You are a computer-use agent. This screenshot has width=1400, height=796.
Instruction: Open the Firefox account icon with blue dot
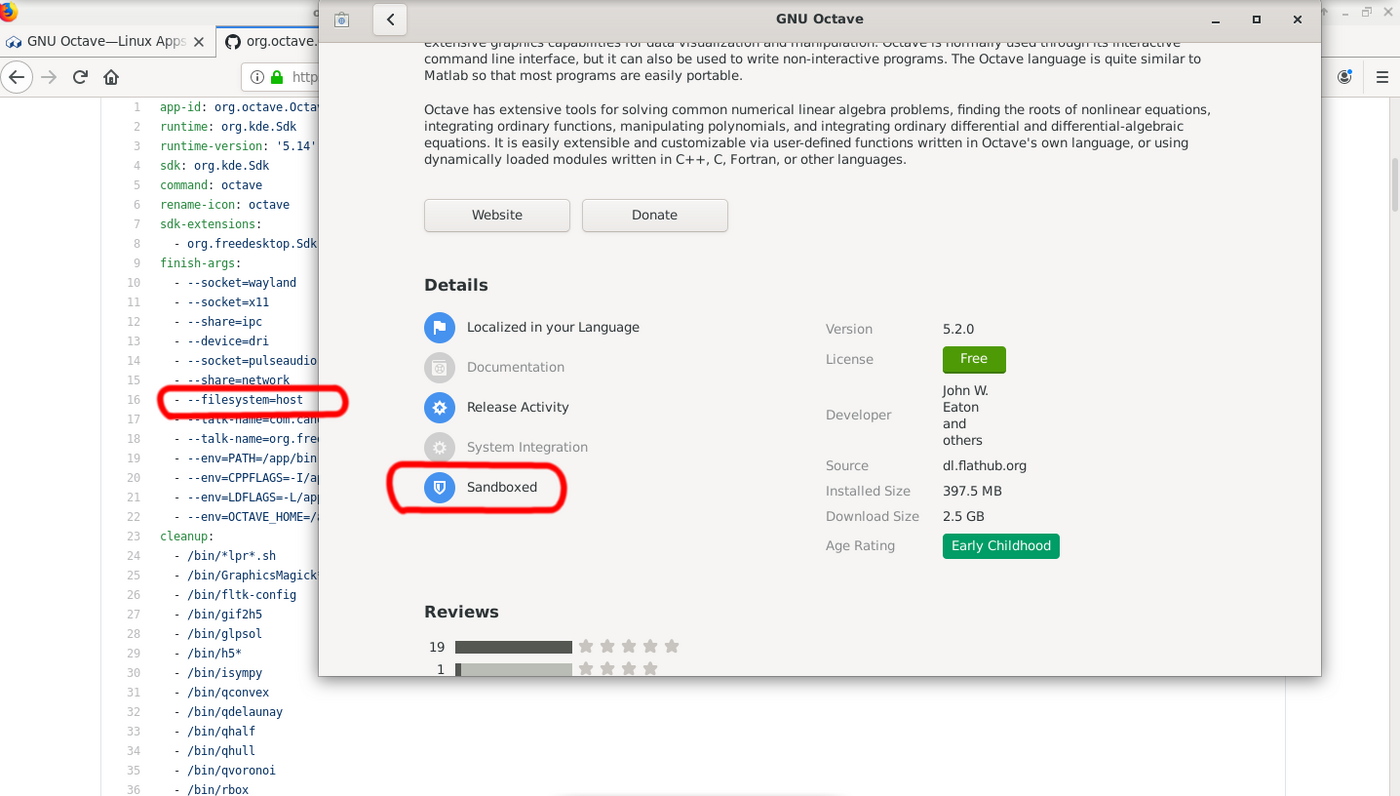(x=1345, y=76)
